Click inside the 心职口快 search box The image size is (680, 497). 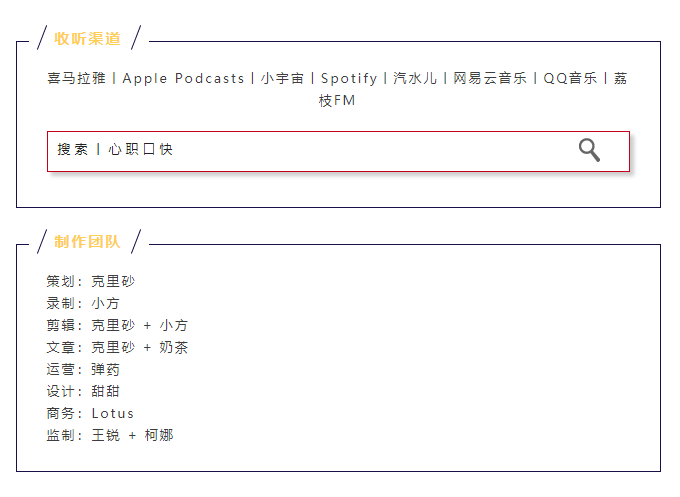tap(338, 151)
